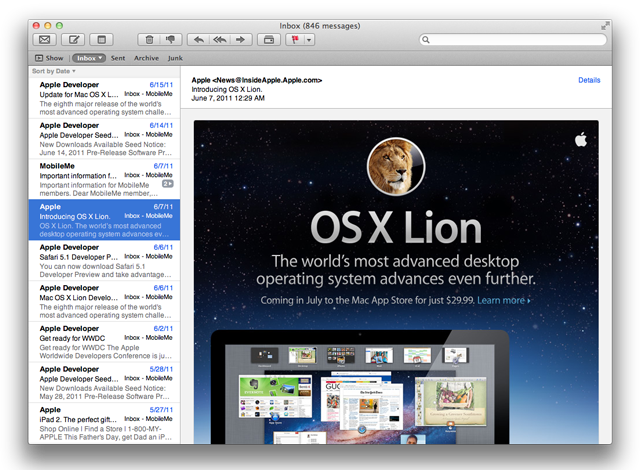The width and height of the screenshot is (640, 470).
Task: Click inside the search field
Action: pyautogui.click(x=513, y=40)
